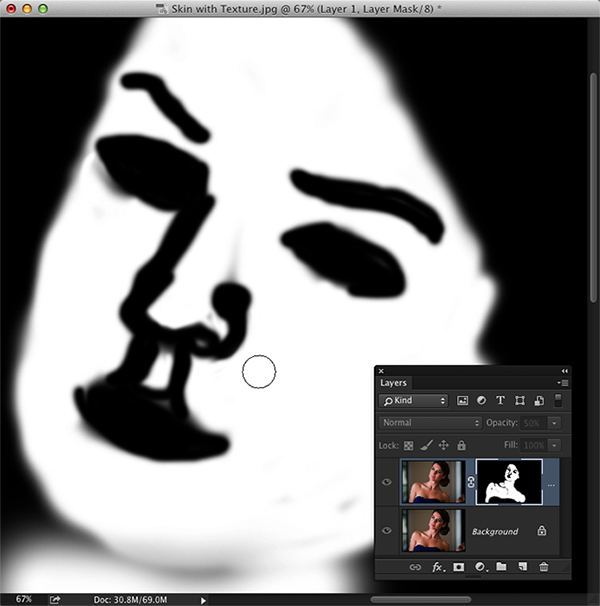Open the Kind filter type dropdown
Image resolution: width=600 pixels, height=606 pixels.
(413, 401)
